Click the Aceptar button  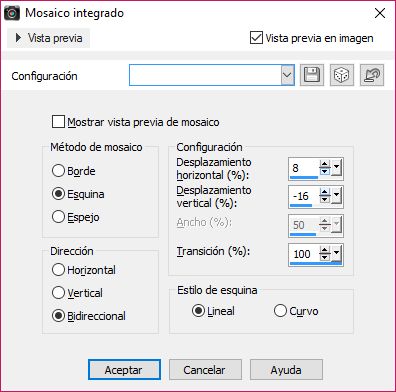124,370
